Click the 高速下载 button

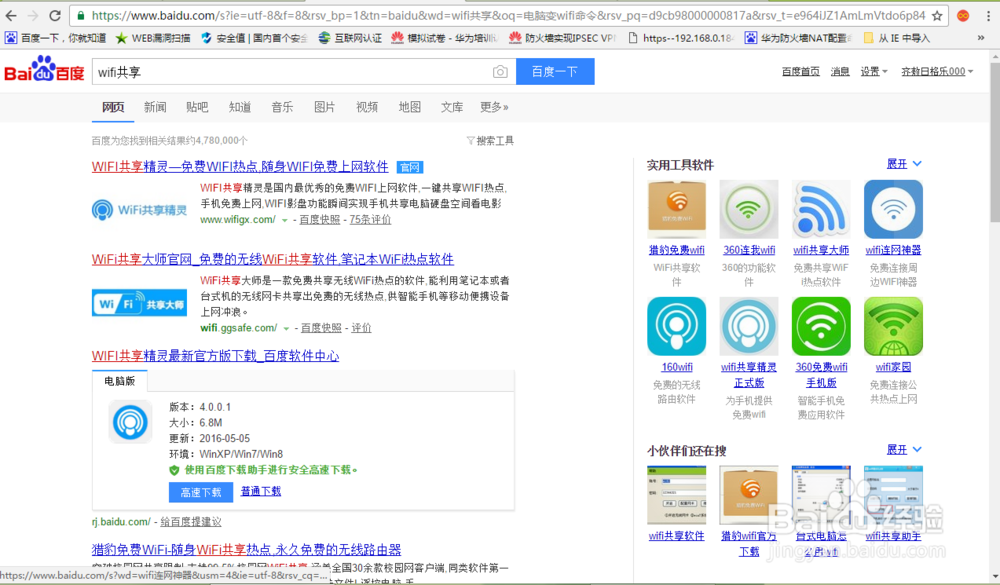[x=201, y=492]
